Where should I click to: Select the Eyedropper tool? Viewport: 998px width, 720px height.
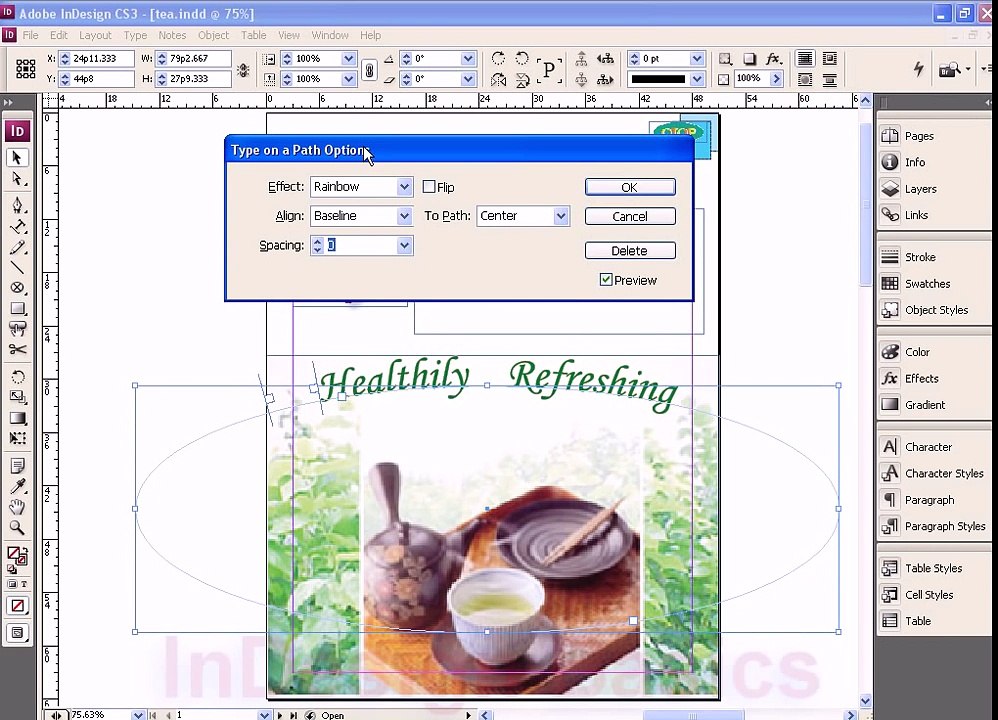tap(17, 486)
